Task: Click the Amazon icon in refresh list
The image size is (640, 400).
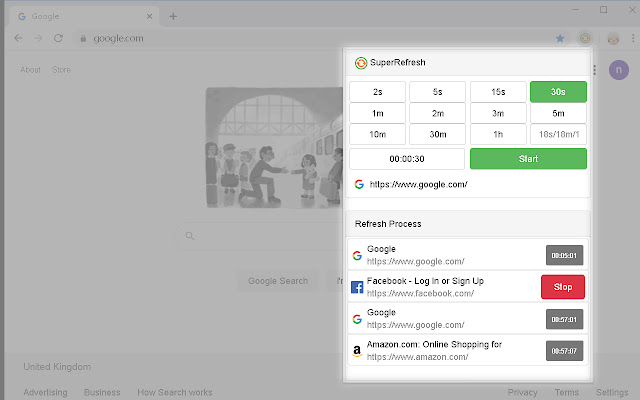Action: [x=357, y=351]
